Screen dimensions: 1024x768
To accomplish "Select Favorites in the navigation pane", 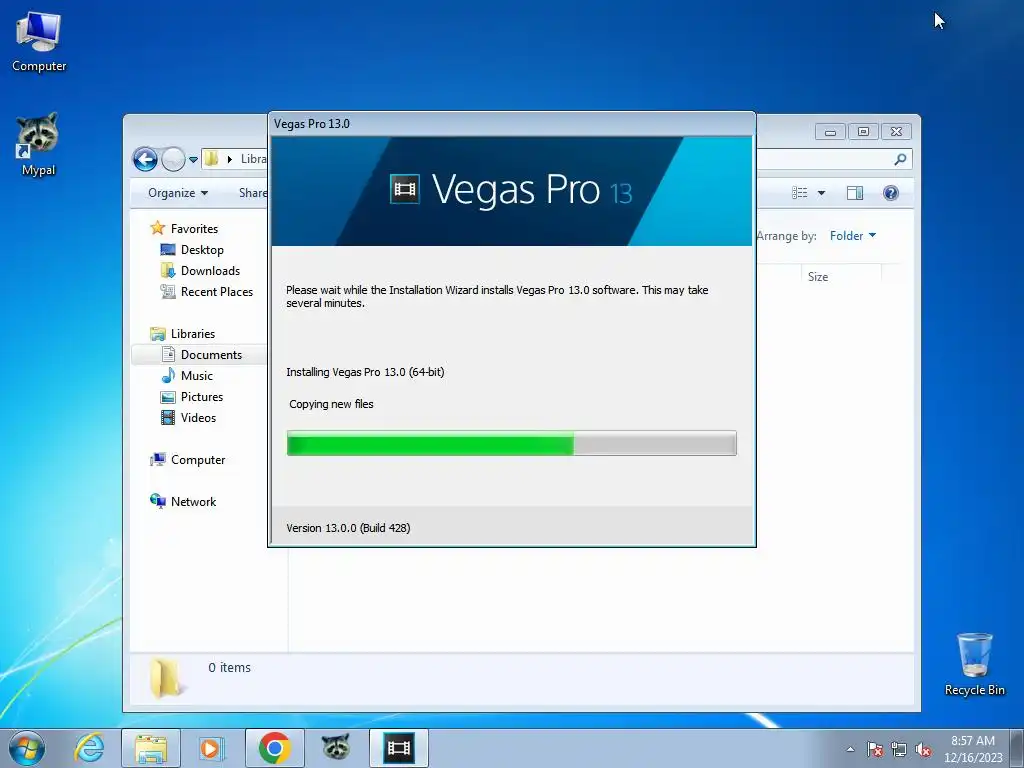I will 195,229.
